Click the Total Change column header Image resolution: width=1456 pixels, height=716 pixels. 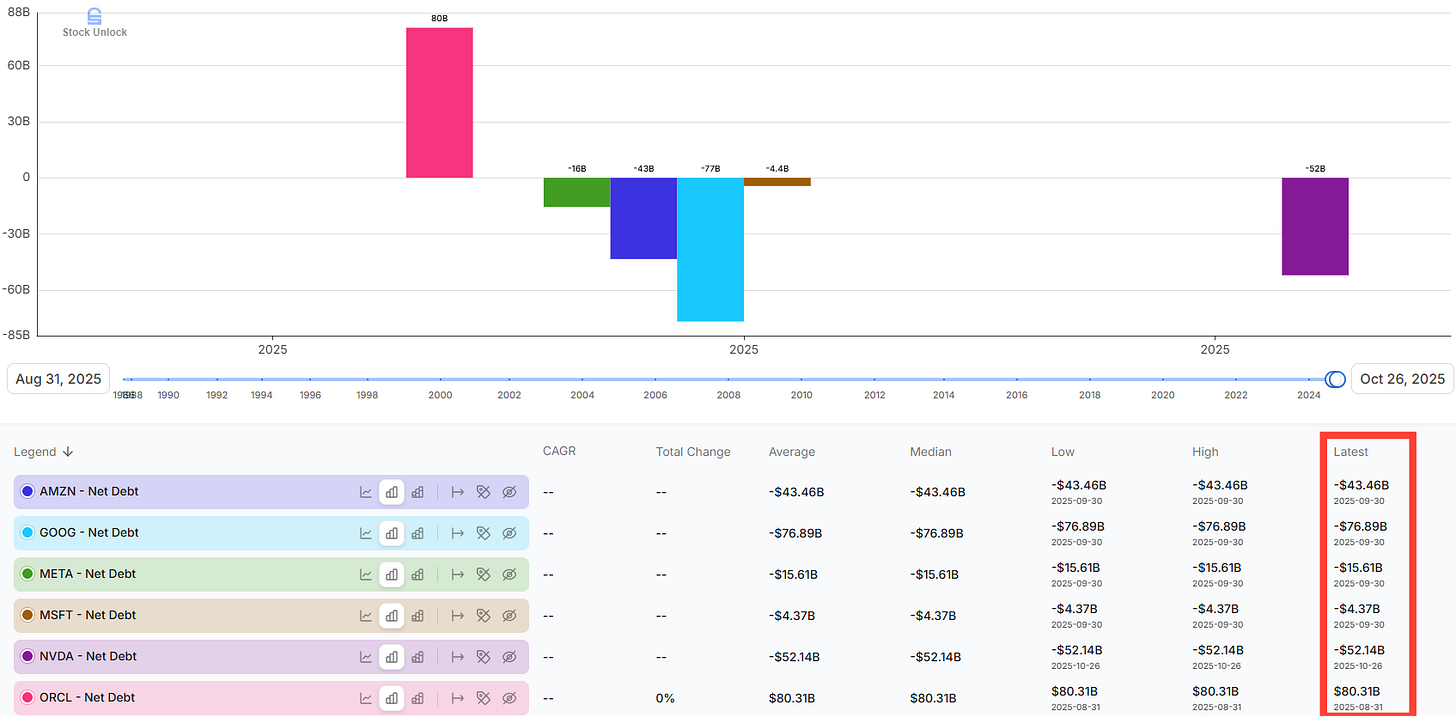pyautogui.click(x=693, y=451)
